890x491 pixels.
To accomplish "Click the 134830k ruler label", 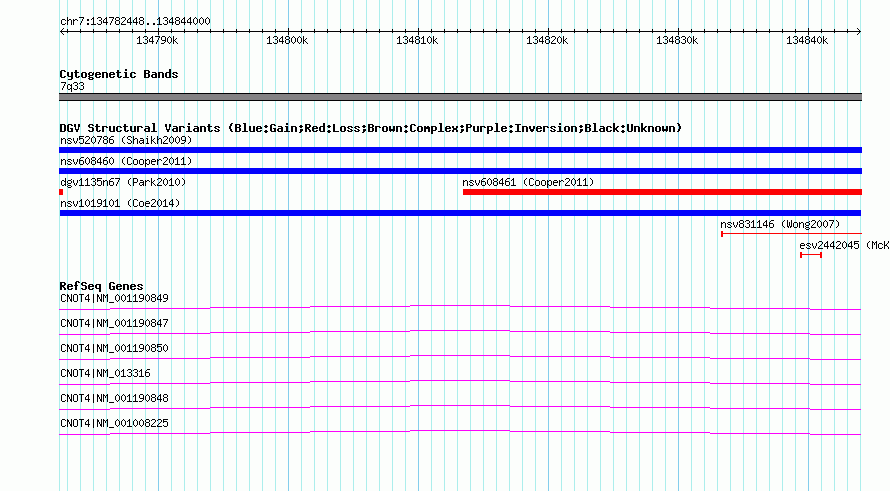I will pos(677,40).
